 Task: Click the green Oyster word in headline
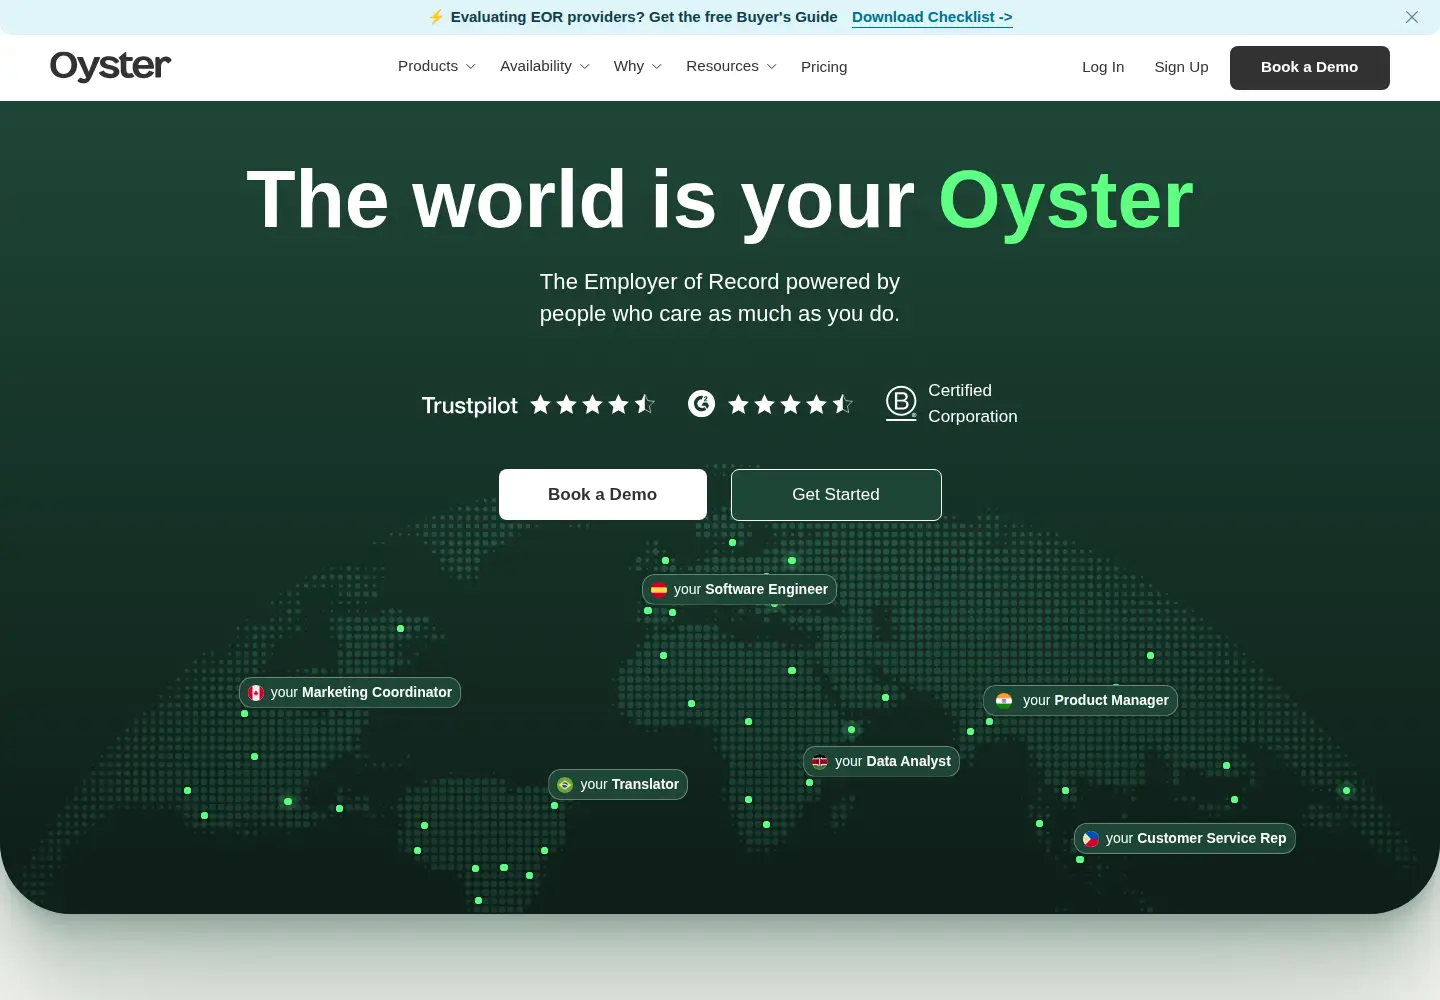pos(1066,201)
